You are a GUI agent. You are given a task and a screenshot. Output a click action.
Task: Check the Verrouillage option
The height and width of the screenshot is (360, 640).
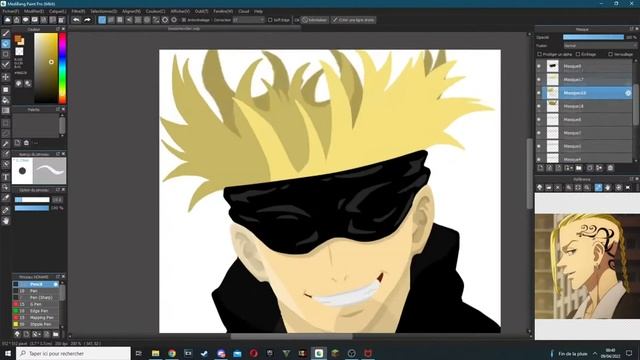[x=610, y=54]
